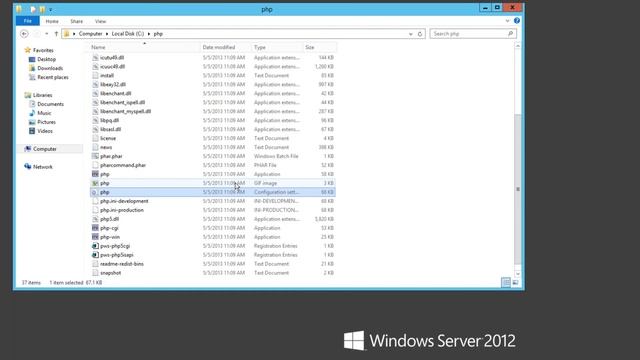Sort files by Type column header
The height and width of the screenshot is (360, 640).
(x=277, y=47)
